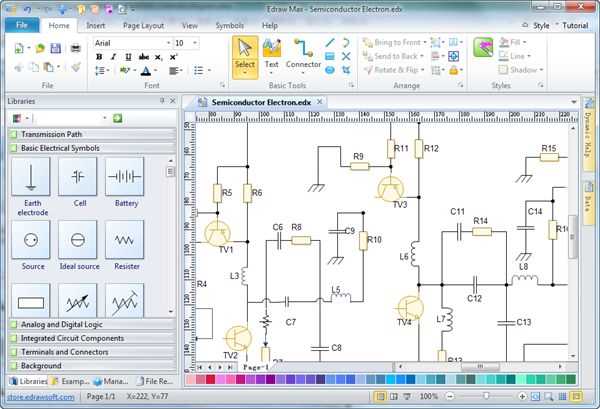Click the zoom slider handle
The height and width of the screenshot is (409, 600).
coord(486,396)
